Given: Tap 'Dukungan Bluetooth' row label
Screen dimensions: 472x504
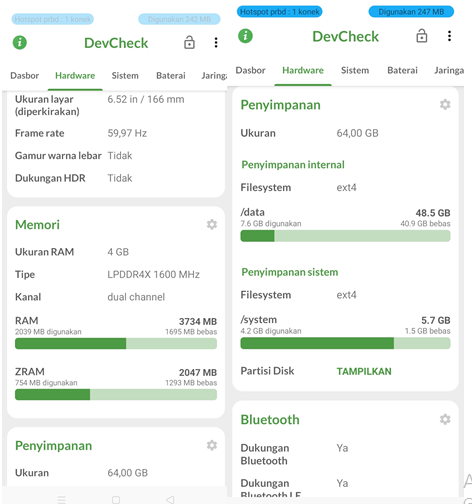Looking at the screenshot, I should coord(265,454).
